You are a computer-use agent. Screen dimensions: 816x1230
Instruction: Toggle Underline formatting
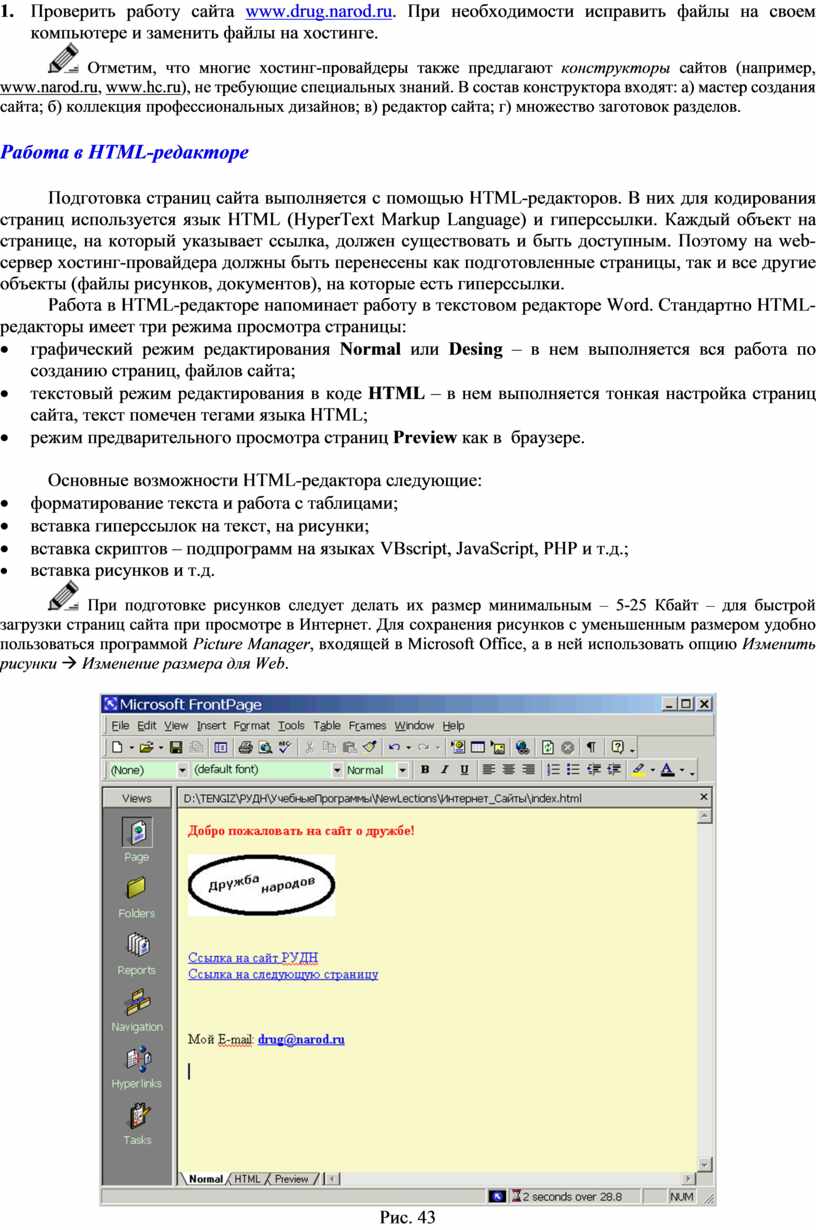click(464, 770)
